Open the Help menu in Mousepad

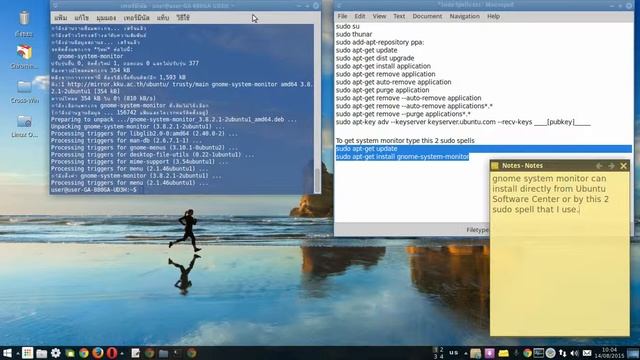(x=493, y=16)
